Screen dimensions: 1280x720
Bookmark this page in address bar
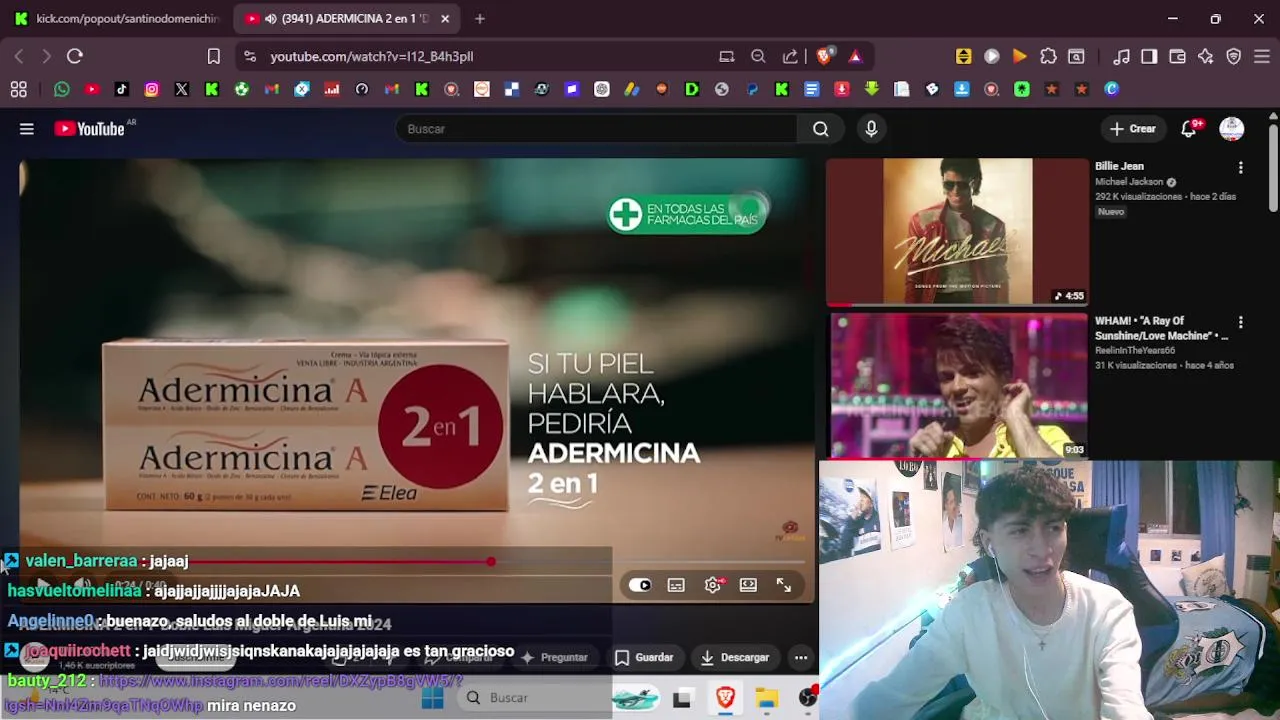[213, 57]
